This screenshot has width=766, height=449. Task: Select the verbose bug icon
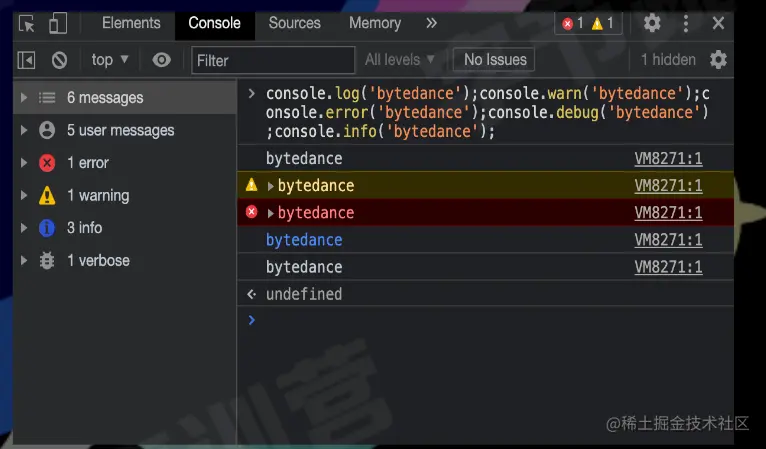pyautogui.click(x=47, y=260)
